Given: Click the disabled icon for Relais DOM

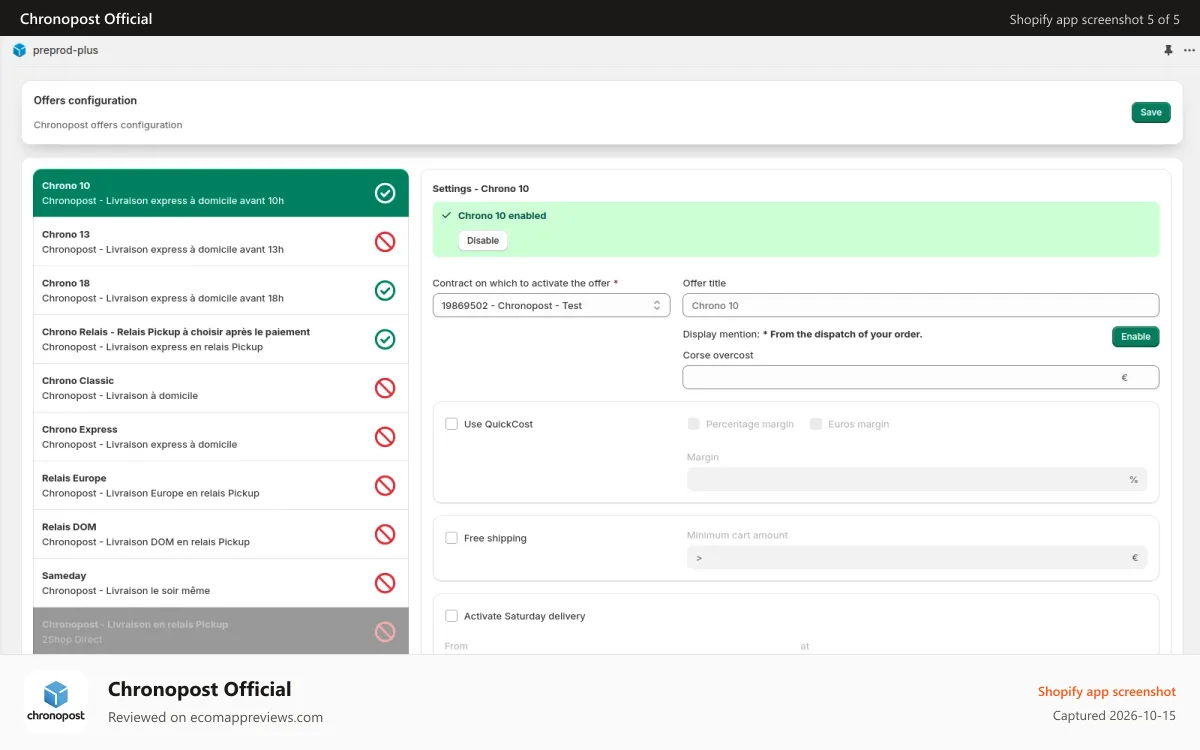Looking at the screenshot, I should 385,534.
